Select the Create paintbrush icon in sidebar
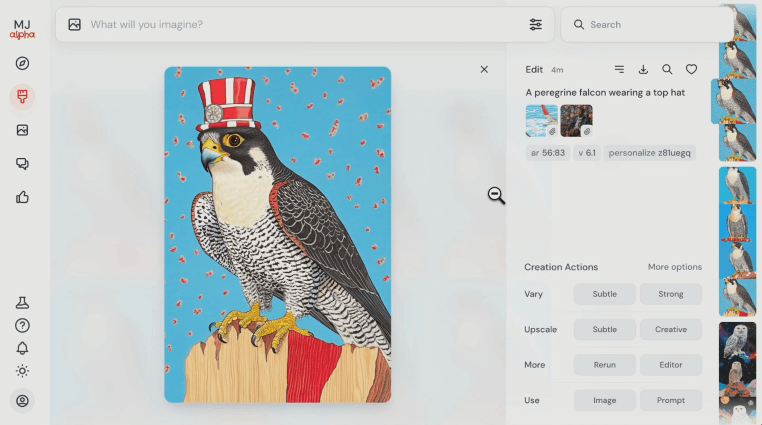The height and width of the screenshot is (425, 762). click(x=22, y=97)
